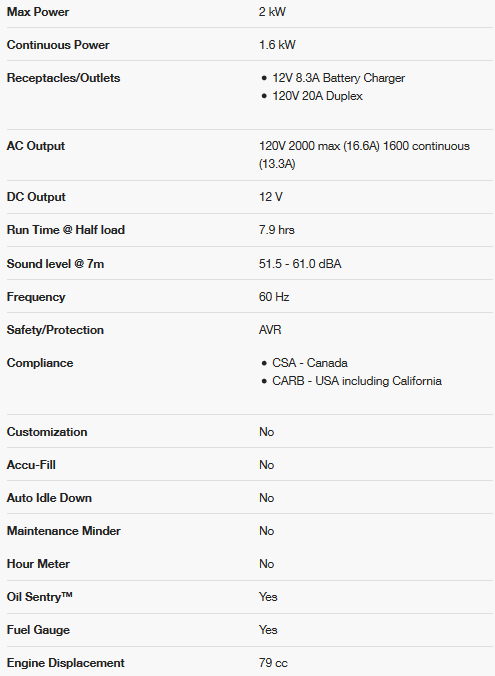This screenshot has width=495, height=676.
Task: Select the 12V 8.3A Battery Charger item
Action: pyautogui.click(x=338, y=78)
